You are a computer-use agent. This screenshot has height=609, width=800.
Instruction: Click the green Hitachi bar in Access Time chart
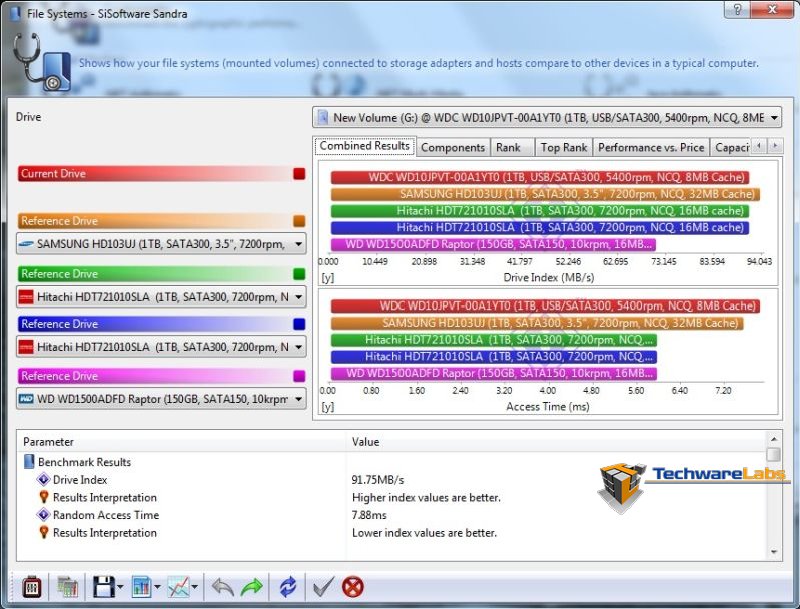494,340
